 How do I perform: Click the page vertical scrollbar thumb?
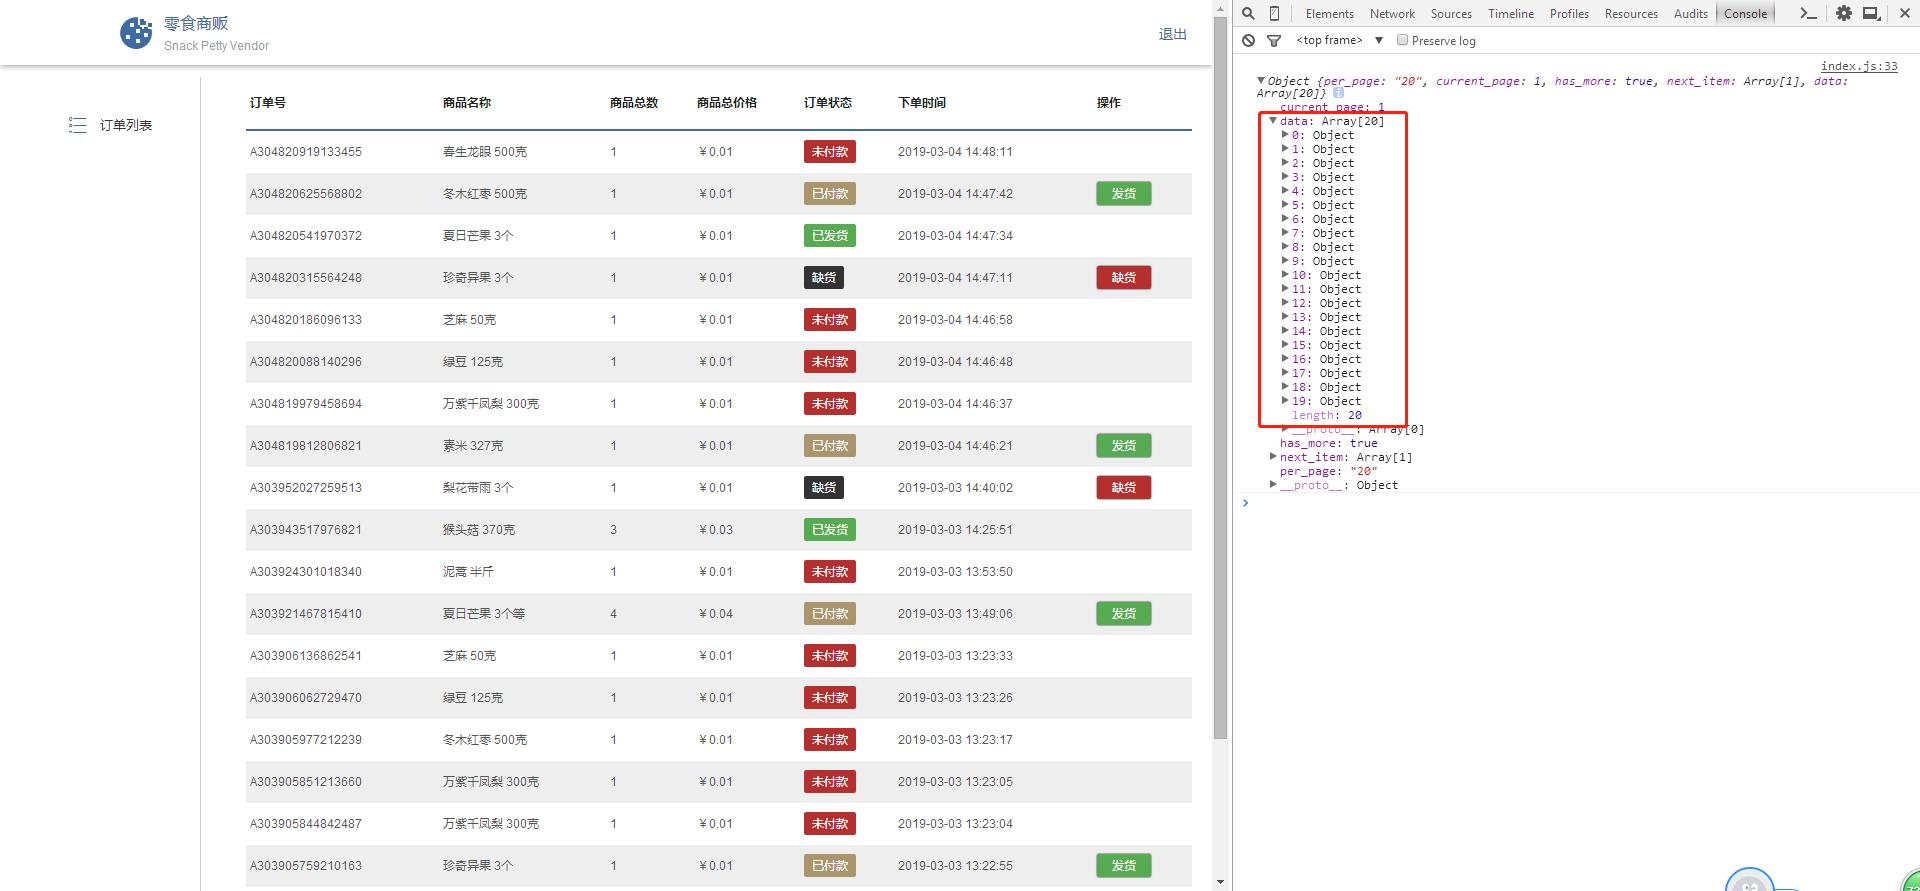pyautogui.click(x=1220, y=379)
